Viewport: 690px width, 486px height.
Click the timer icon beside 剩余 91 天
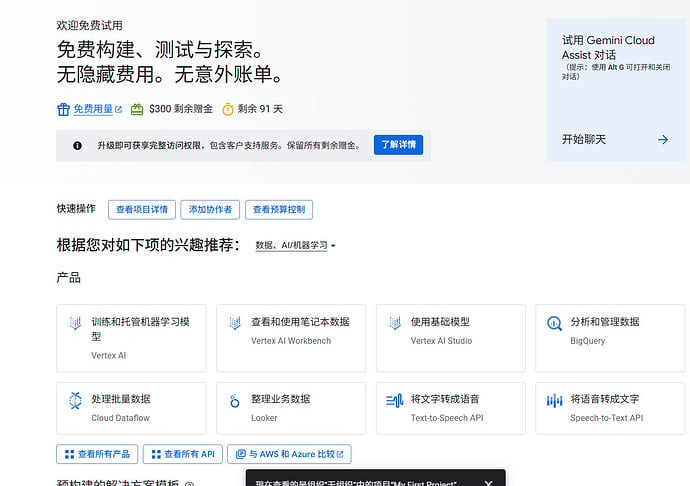tap(228, 109)
